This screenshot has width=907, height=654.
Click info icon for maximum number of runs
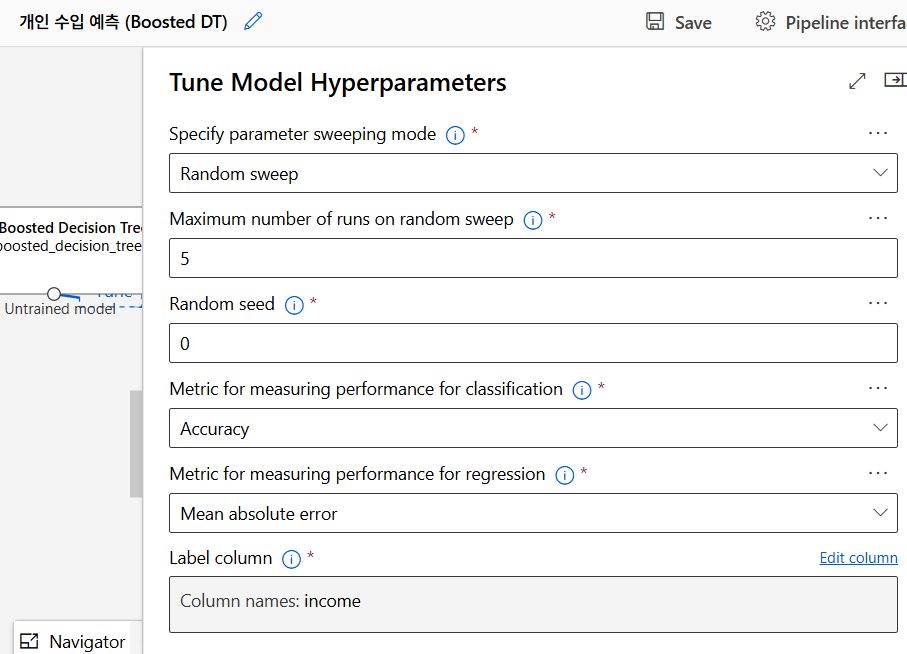coord(533,220)
